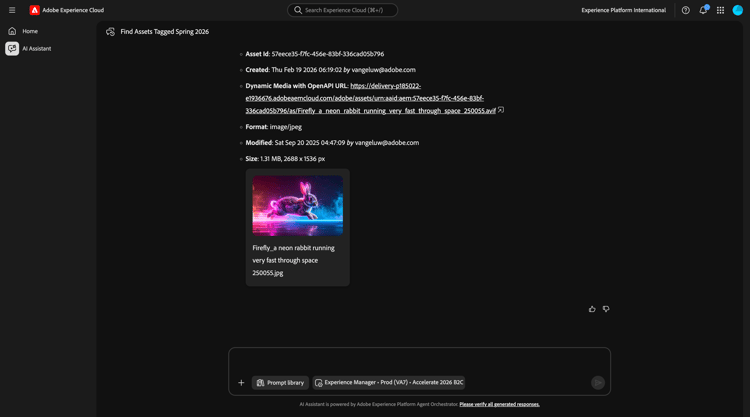This screenshot has width=750, height=417.
Task: Click the Asset Id value text
Action: coord(328,54)
